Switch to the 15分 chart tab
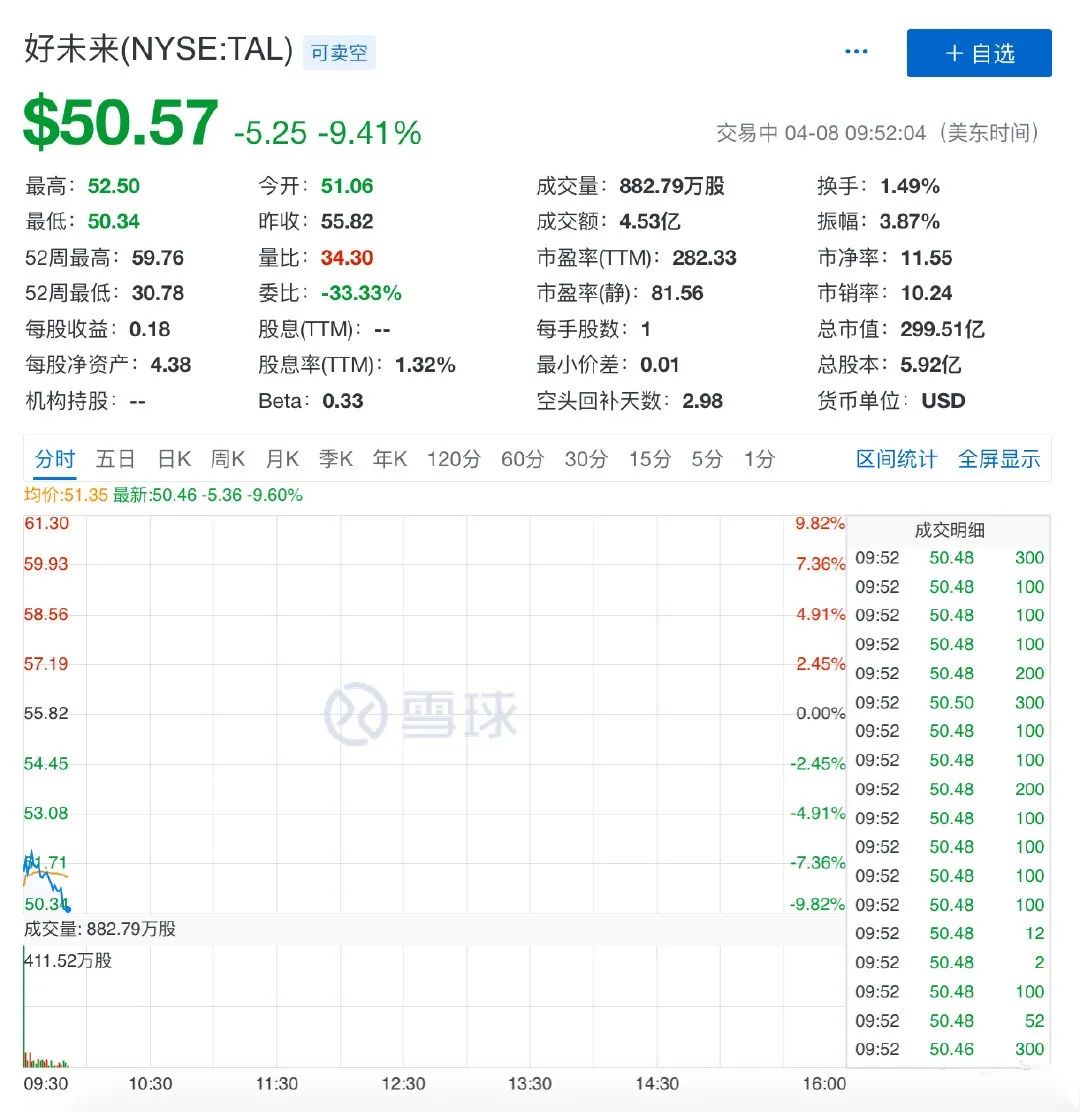This screenshot has width=1080, height=1112. pyautogui.click(x=650, y=460)
